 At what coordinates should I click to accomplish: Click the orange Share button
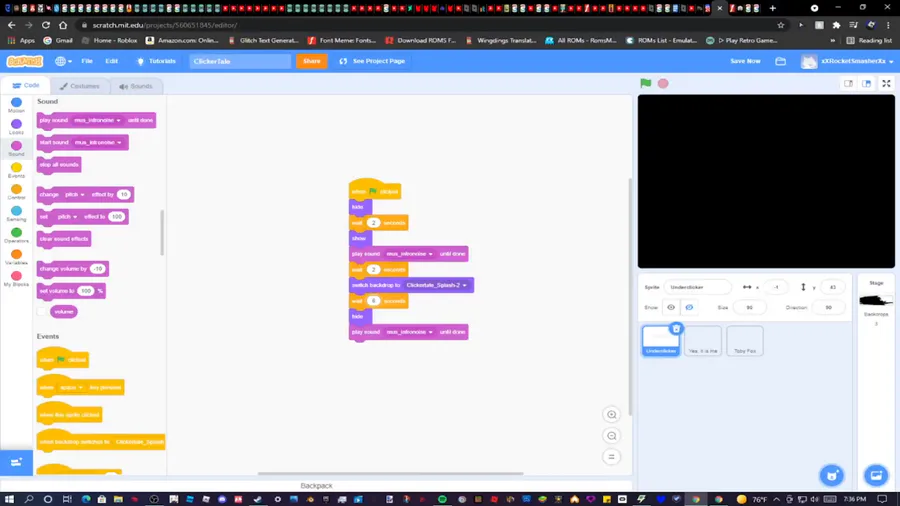(312, 61)
